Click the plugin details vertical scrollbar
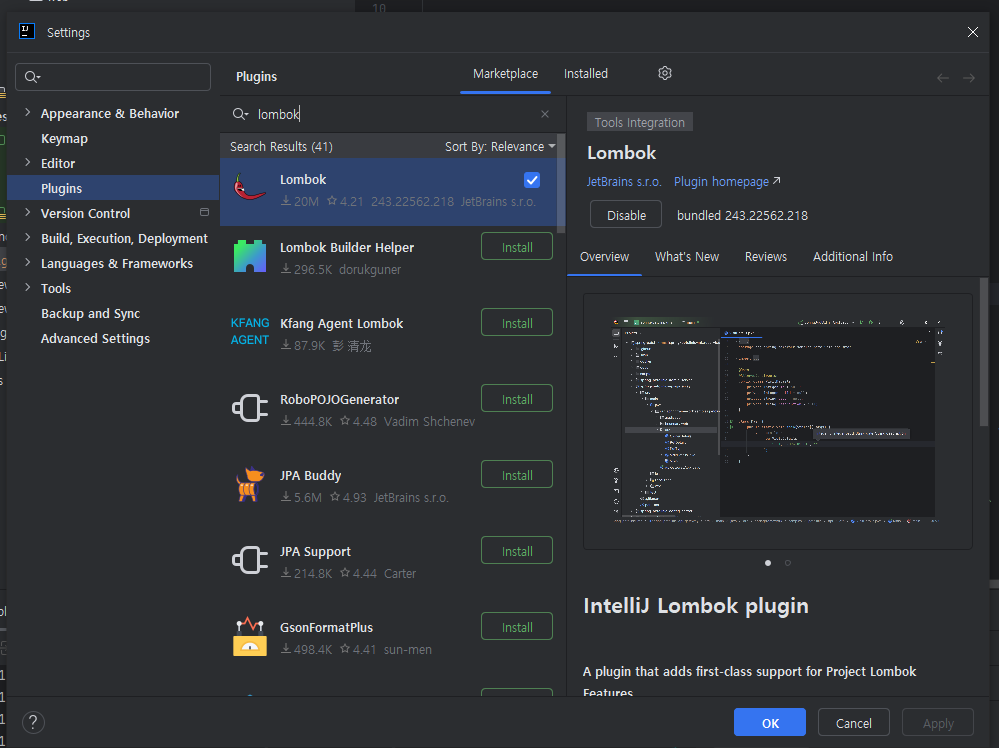This screenshot has width=999, height=748. pyautogui.click(x=984, y=352)
